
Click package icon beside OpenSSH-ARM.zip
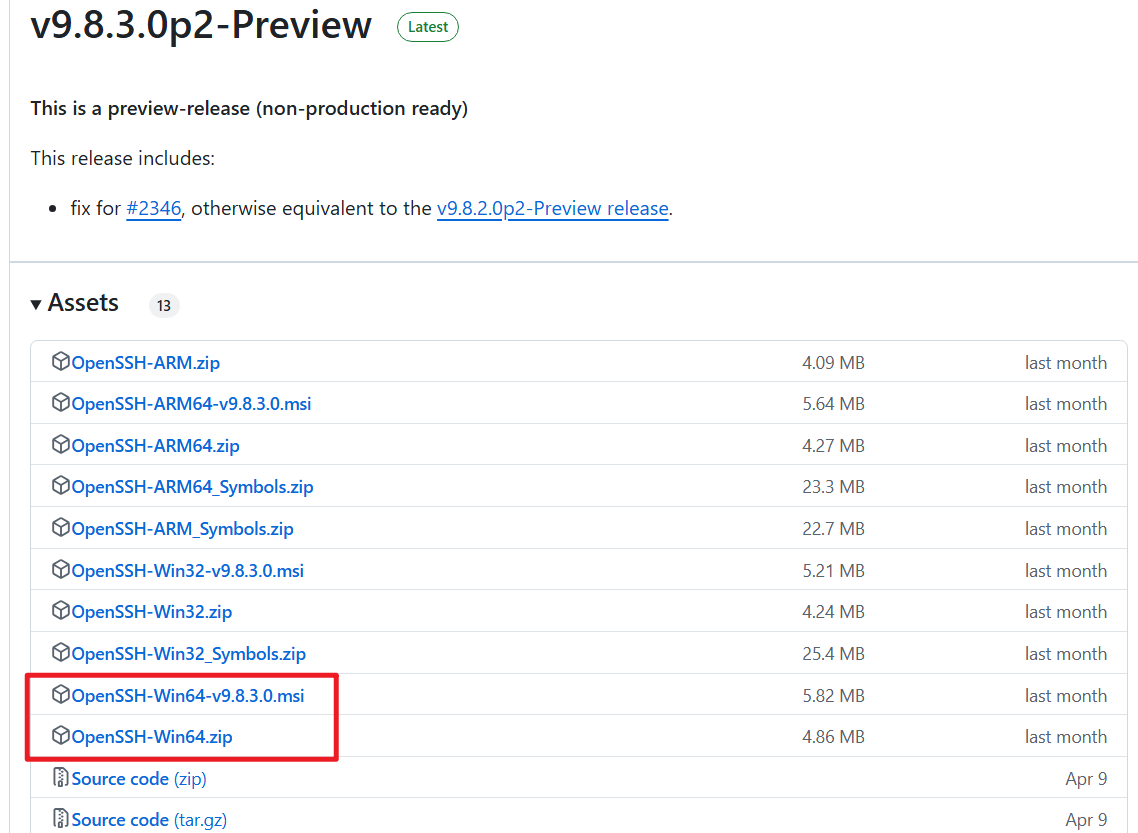pos(60,361)
